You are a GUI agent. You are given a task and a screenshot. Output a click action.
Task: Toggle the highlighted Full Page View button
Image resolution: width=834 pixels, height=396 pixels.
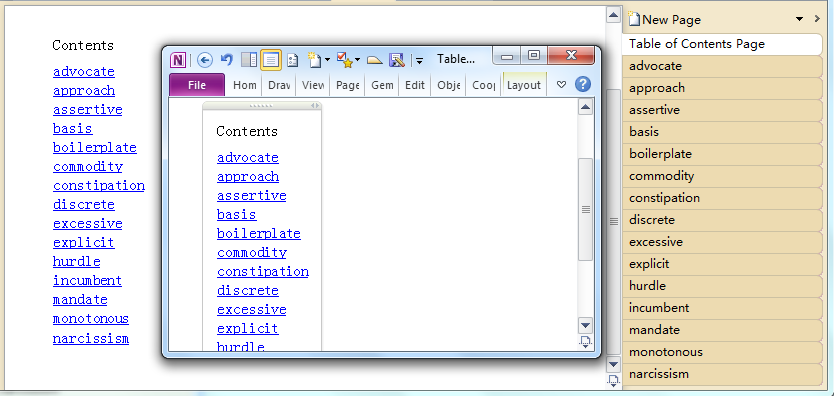(271, 60)
